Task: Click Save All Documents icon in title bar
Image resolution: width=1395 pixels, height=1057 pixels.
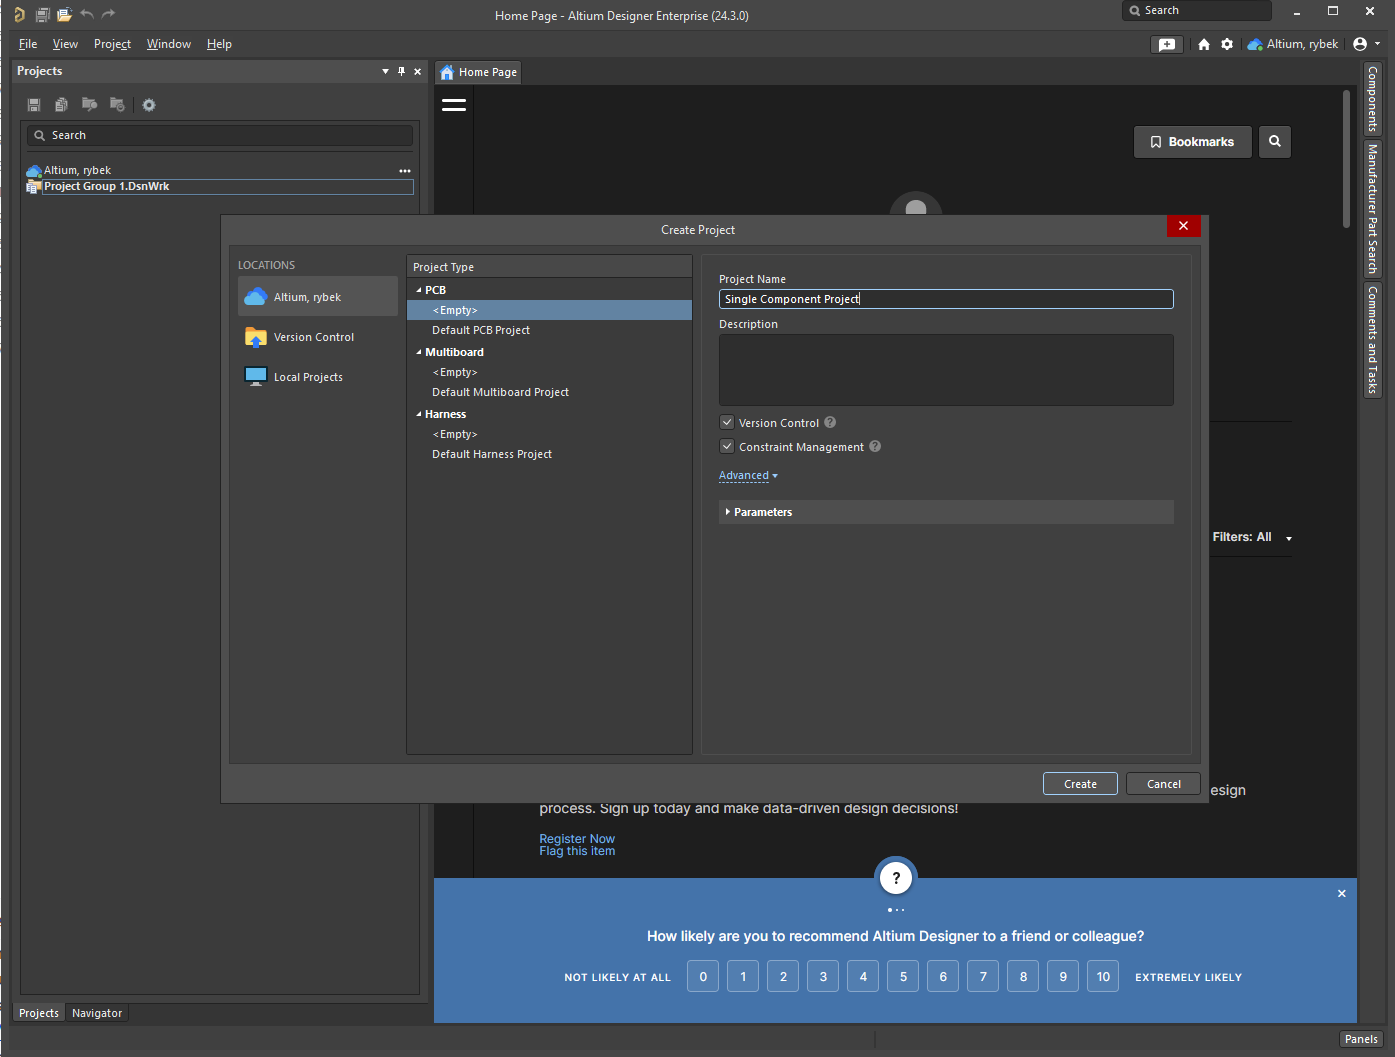Action: pyautogui.click(x=43, y=14)
